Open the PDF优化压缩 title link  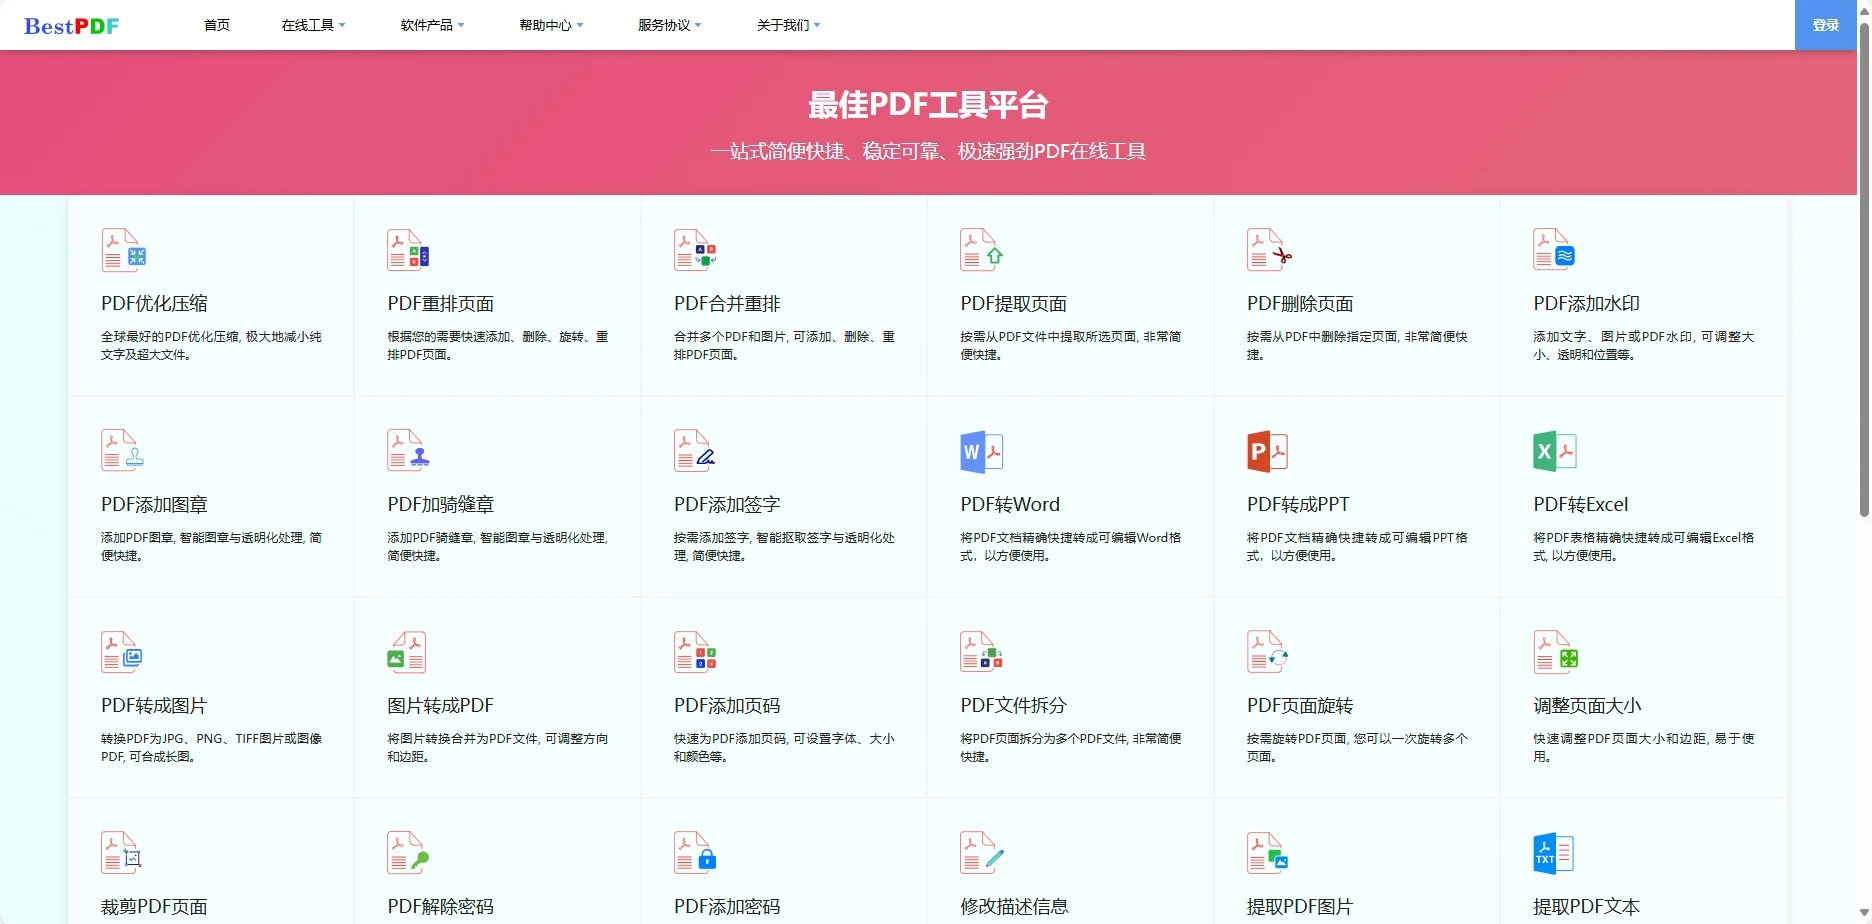point(155,304)
